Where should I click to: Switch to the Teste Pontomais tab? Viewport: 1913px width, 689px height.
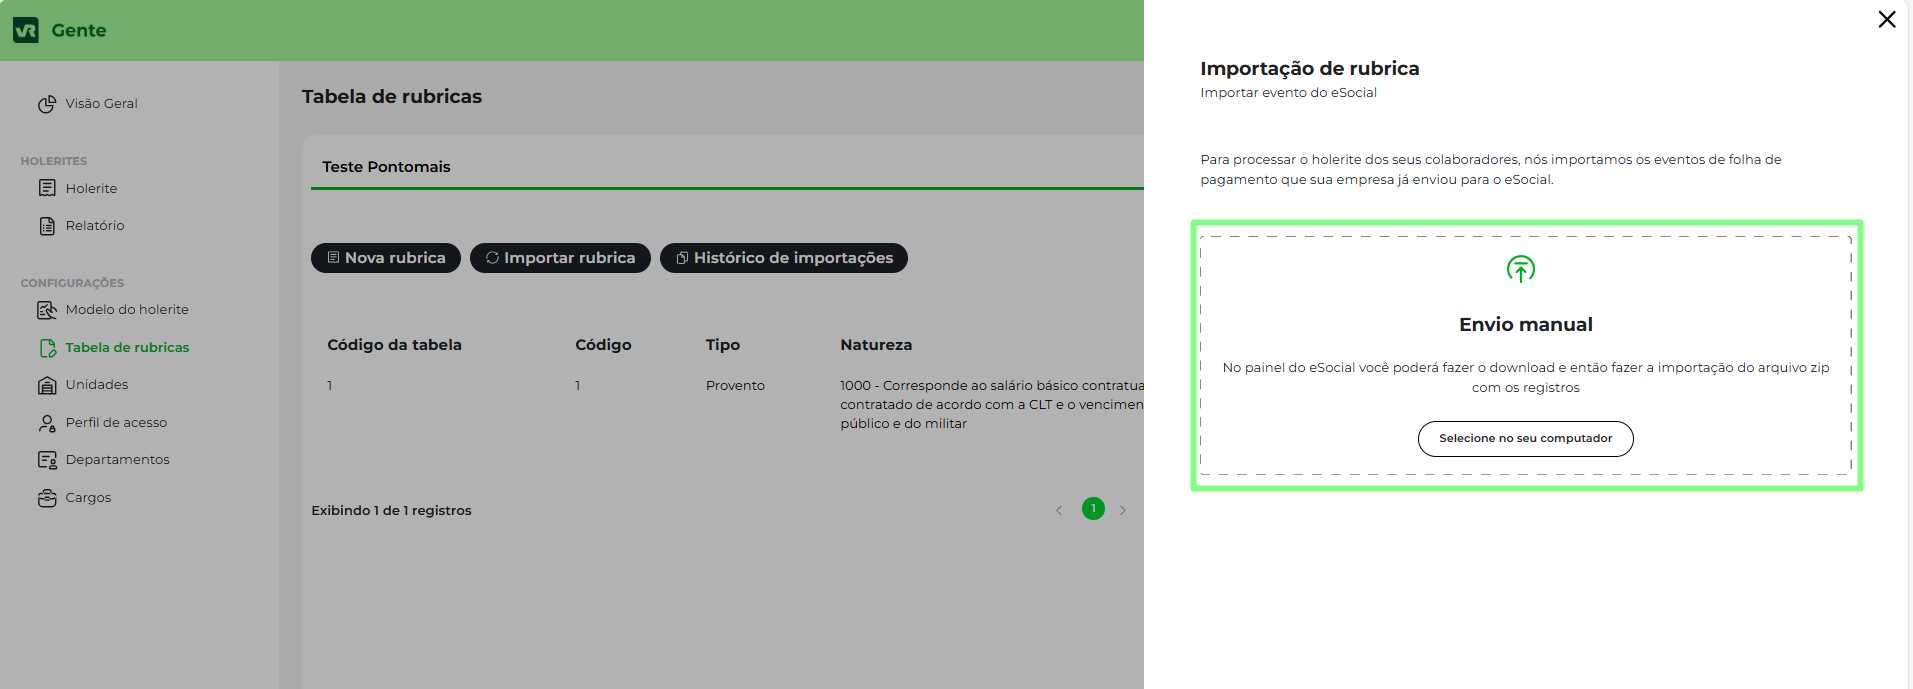pyautogui.click(x=386, y=167)
